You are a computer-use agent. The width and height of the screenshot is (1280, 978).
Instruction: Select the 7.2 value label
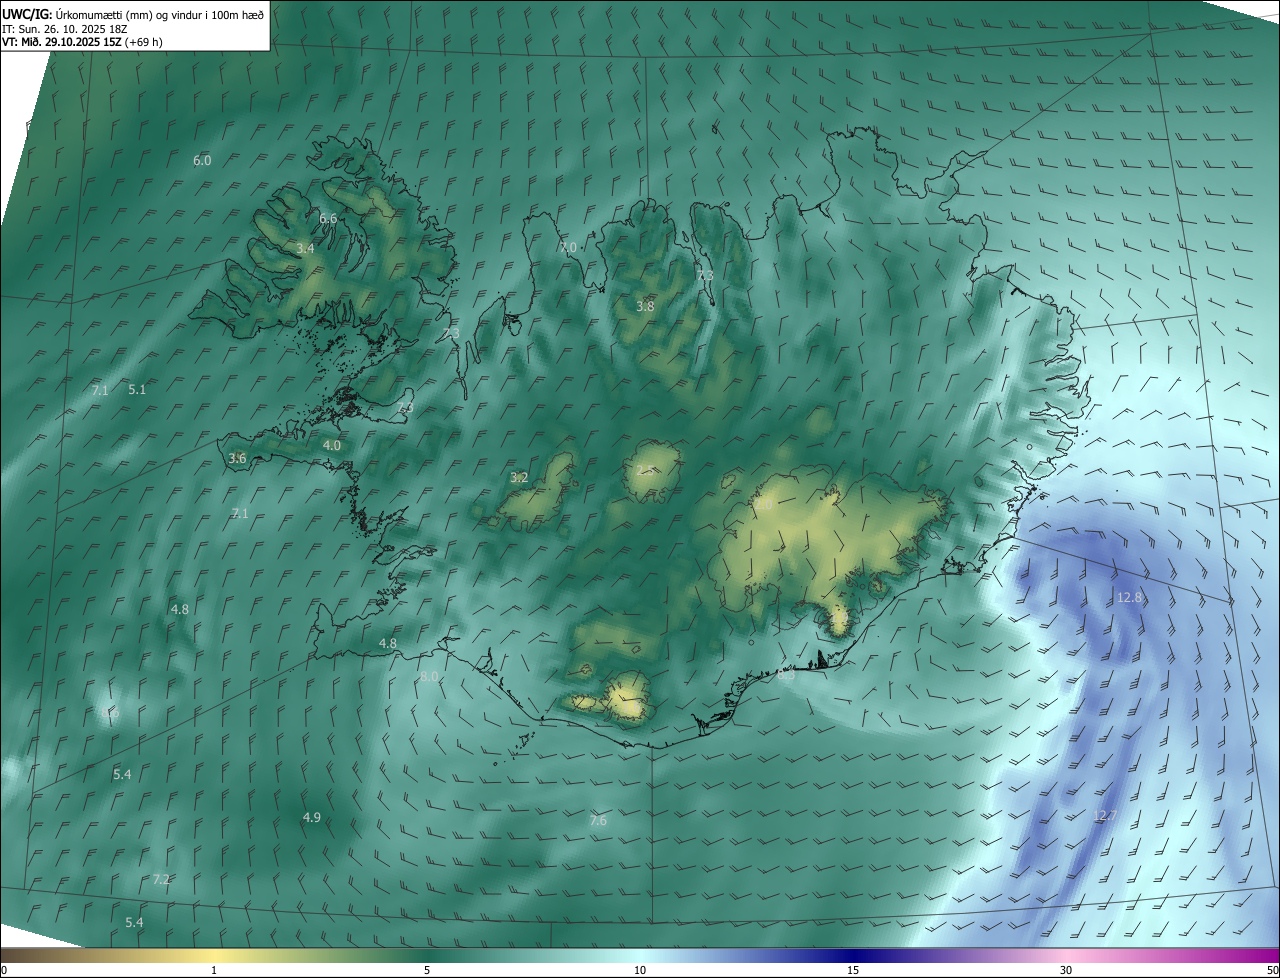161,880
